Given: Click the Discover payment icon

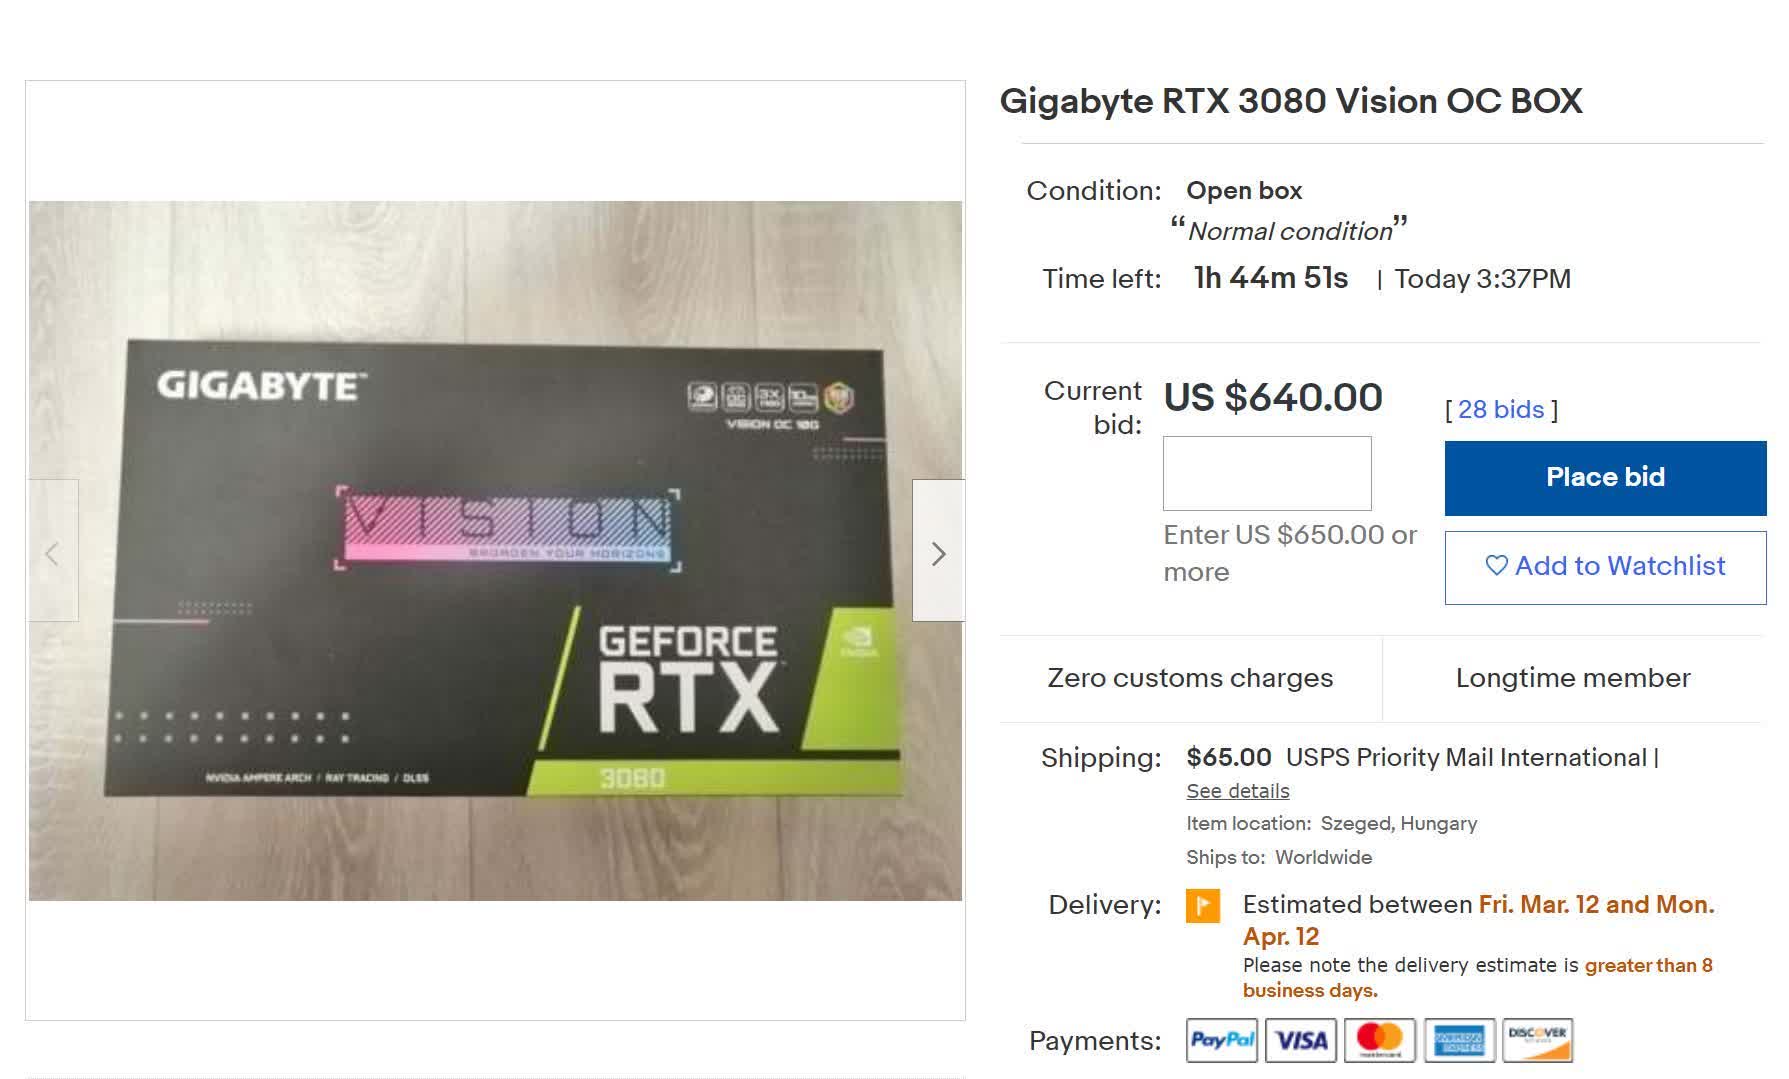Looking at the screenshot, I should tap(1538, 1040).
